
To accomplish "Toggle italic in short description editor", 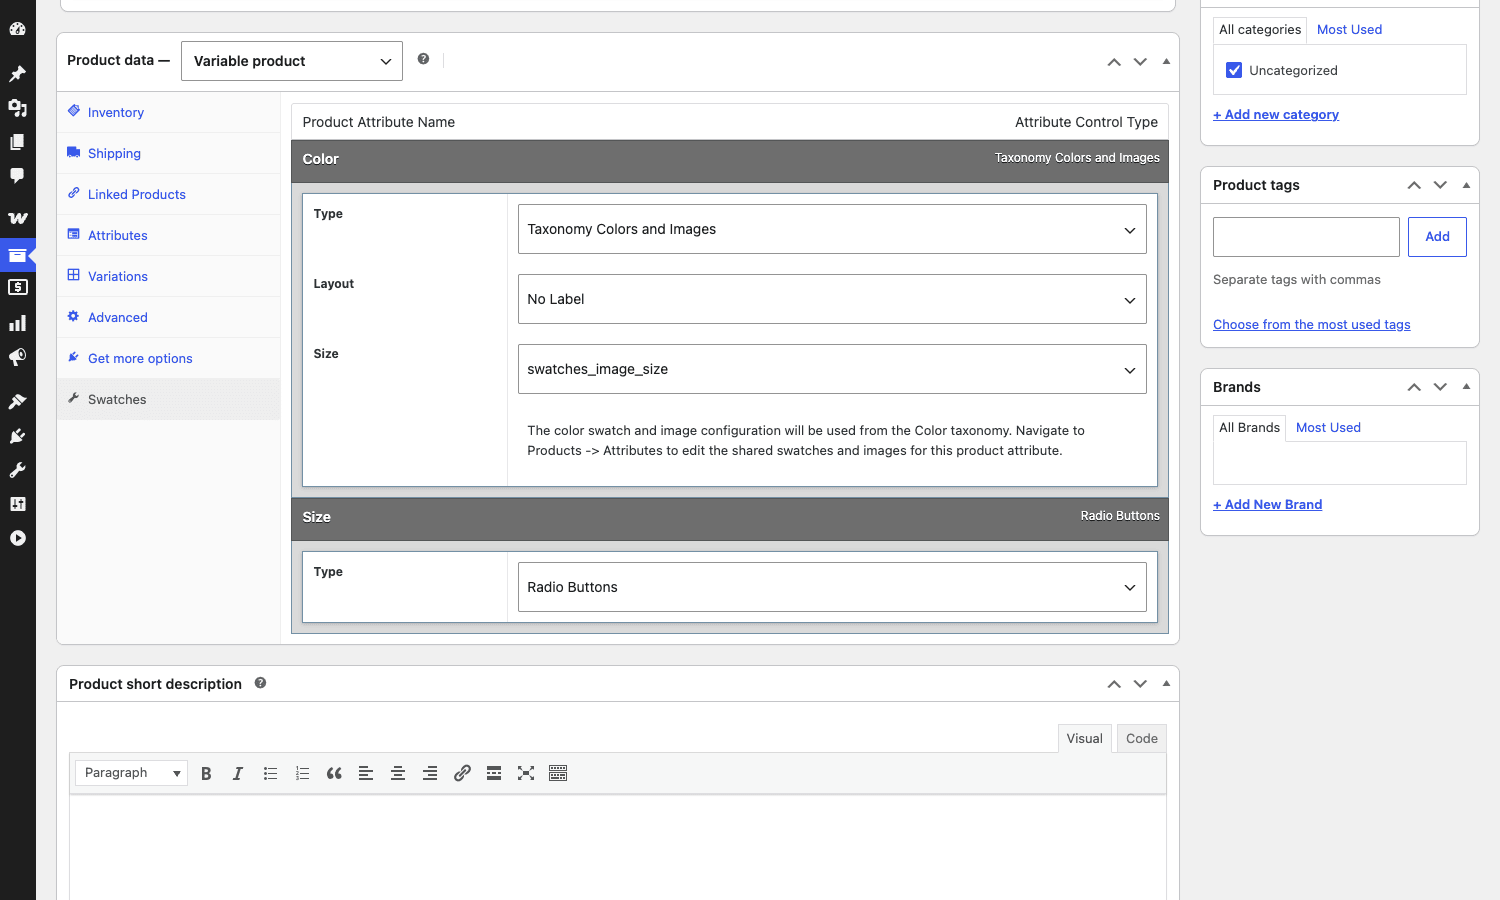I will (x=238, y=773).
